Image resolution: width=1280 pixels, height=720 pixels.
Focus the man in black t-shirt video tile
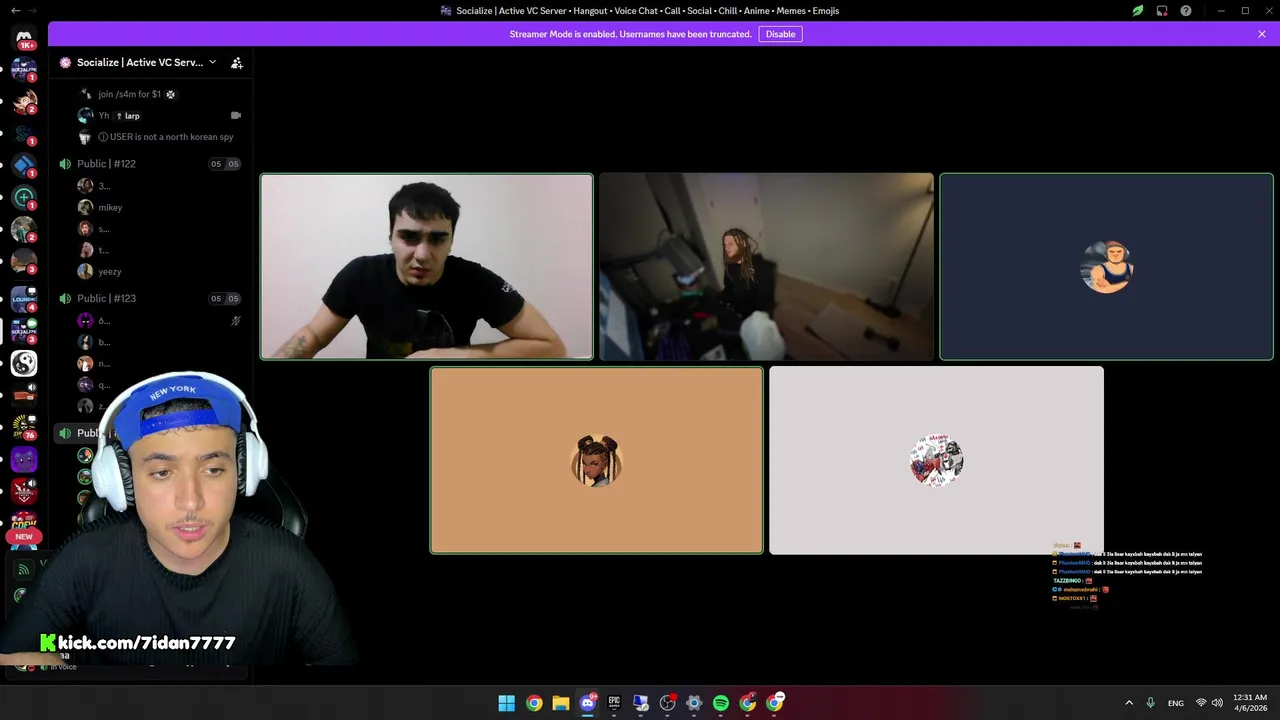[x=427, y=267]
